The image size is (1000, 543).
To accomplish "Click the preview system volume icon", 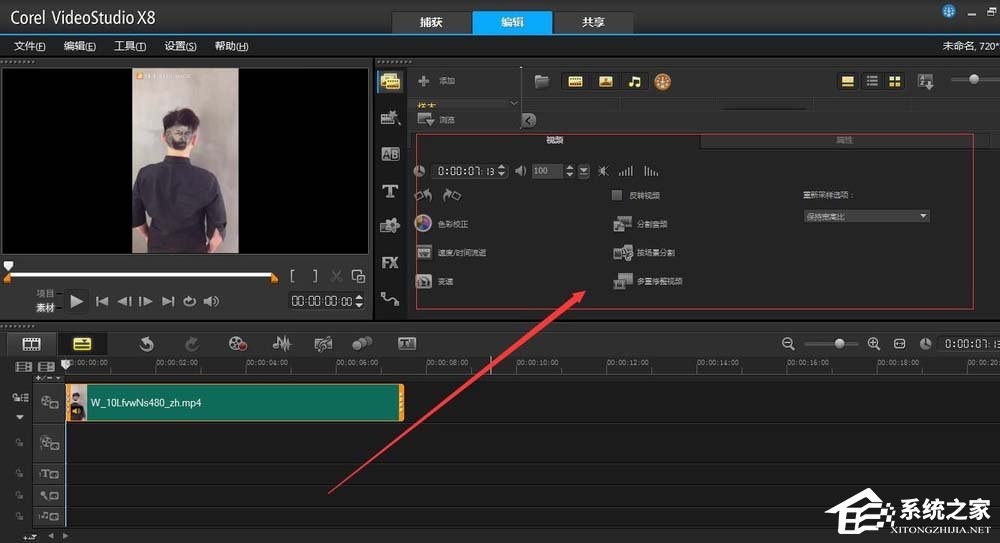I will point(211,301).
